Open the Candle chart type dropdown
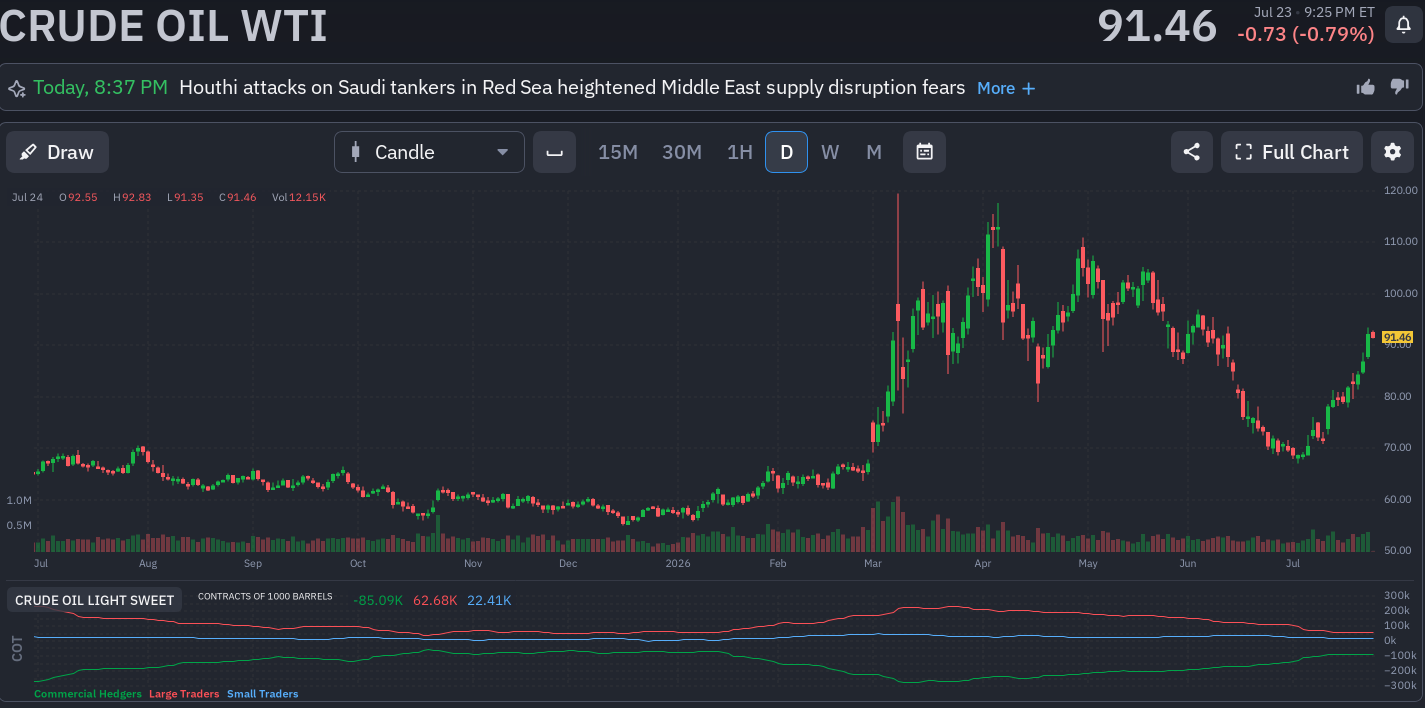The height and width of the screenshot is (708, 1425). coord(429,152)
